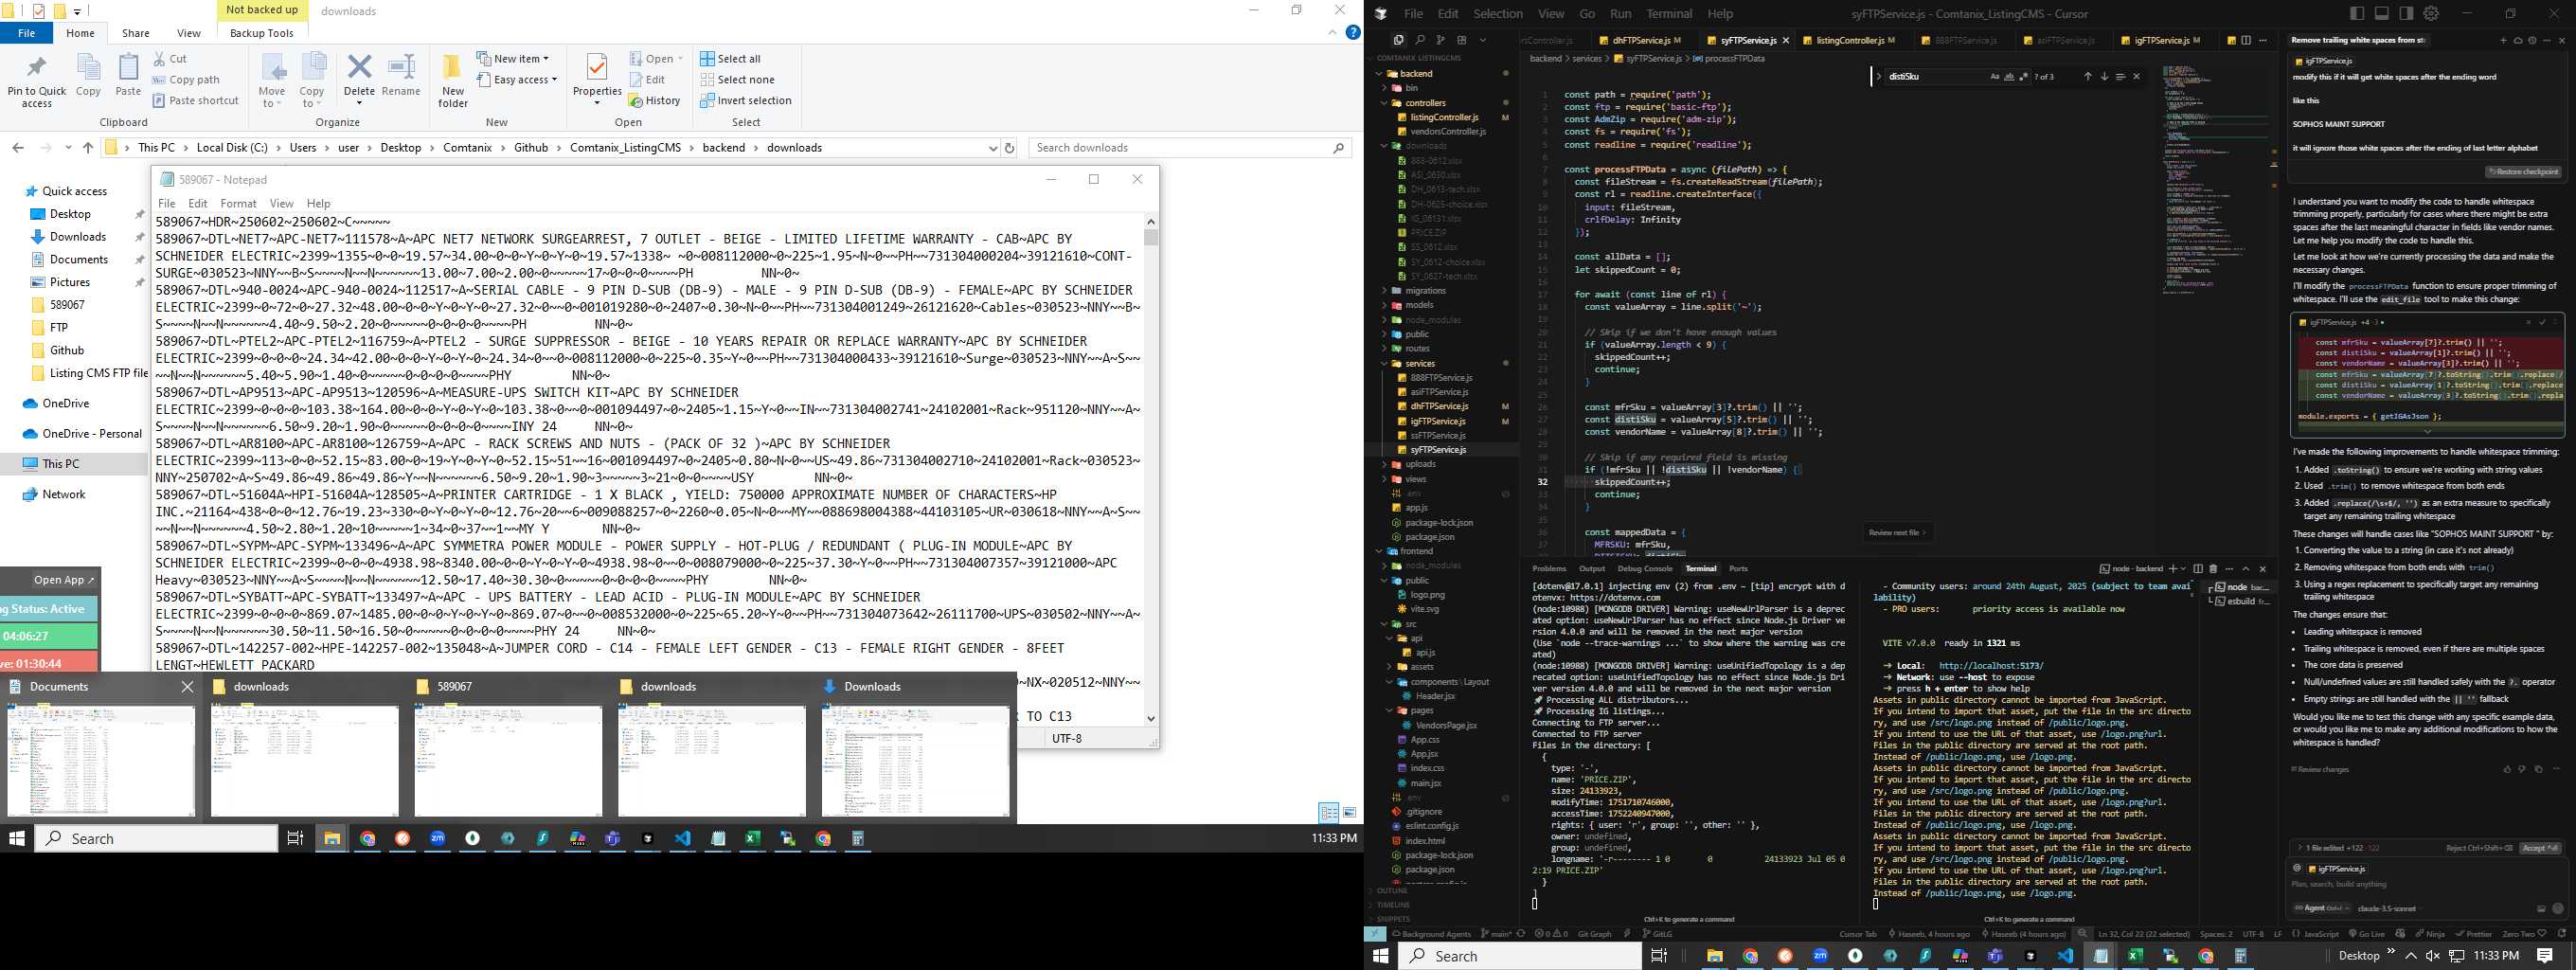
Task: Click Invert selection in Explorer ribbon
Action: [x=745, y=100]
